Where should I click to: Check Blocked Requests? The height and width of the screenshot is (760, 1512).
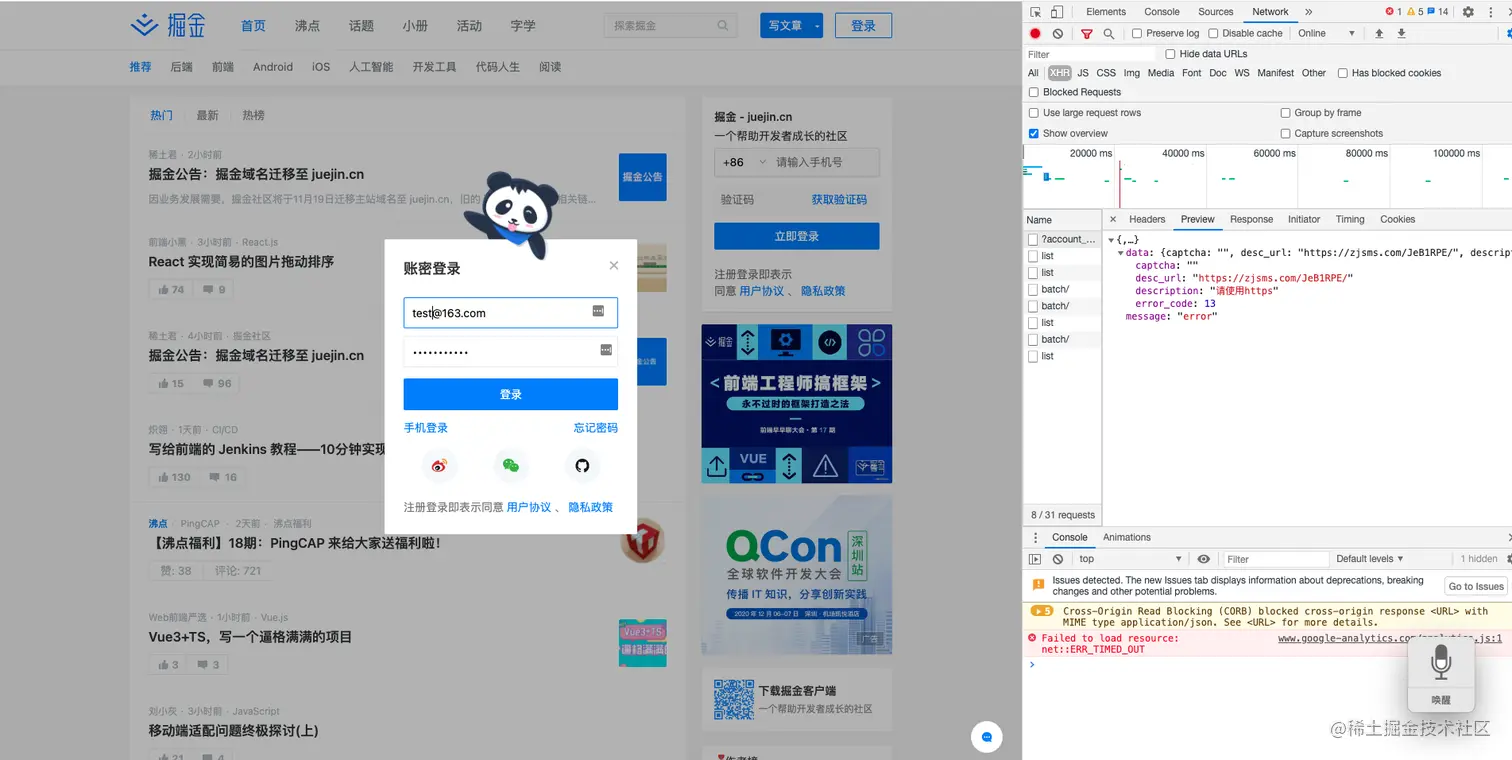(1034, 92)
